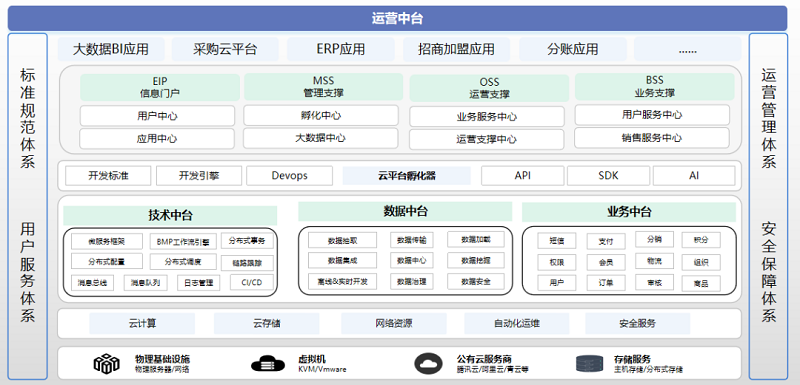This screenshot has width=800, height=385.
Task: Click the 云存储 box
Action: [x=266, y=324]
